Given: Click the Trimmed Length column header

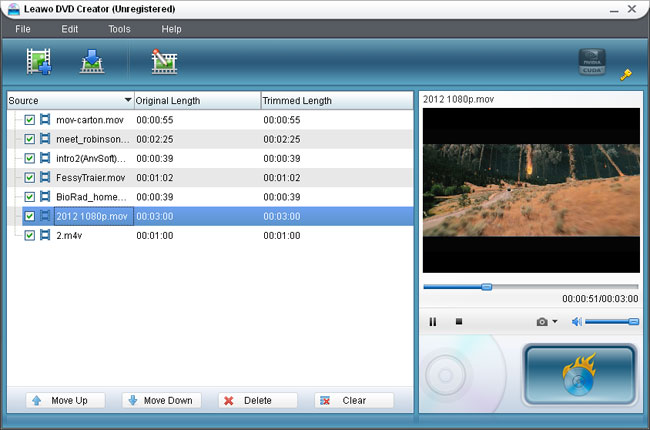Looking at the screenshot, I should click(337, 100).
